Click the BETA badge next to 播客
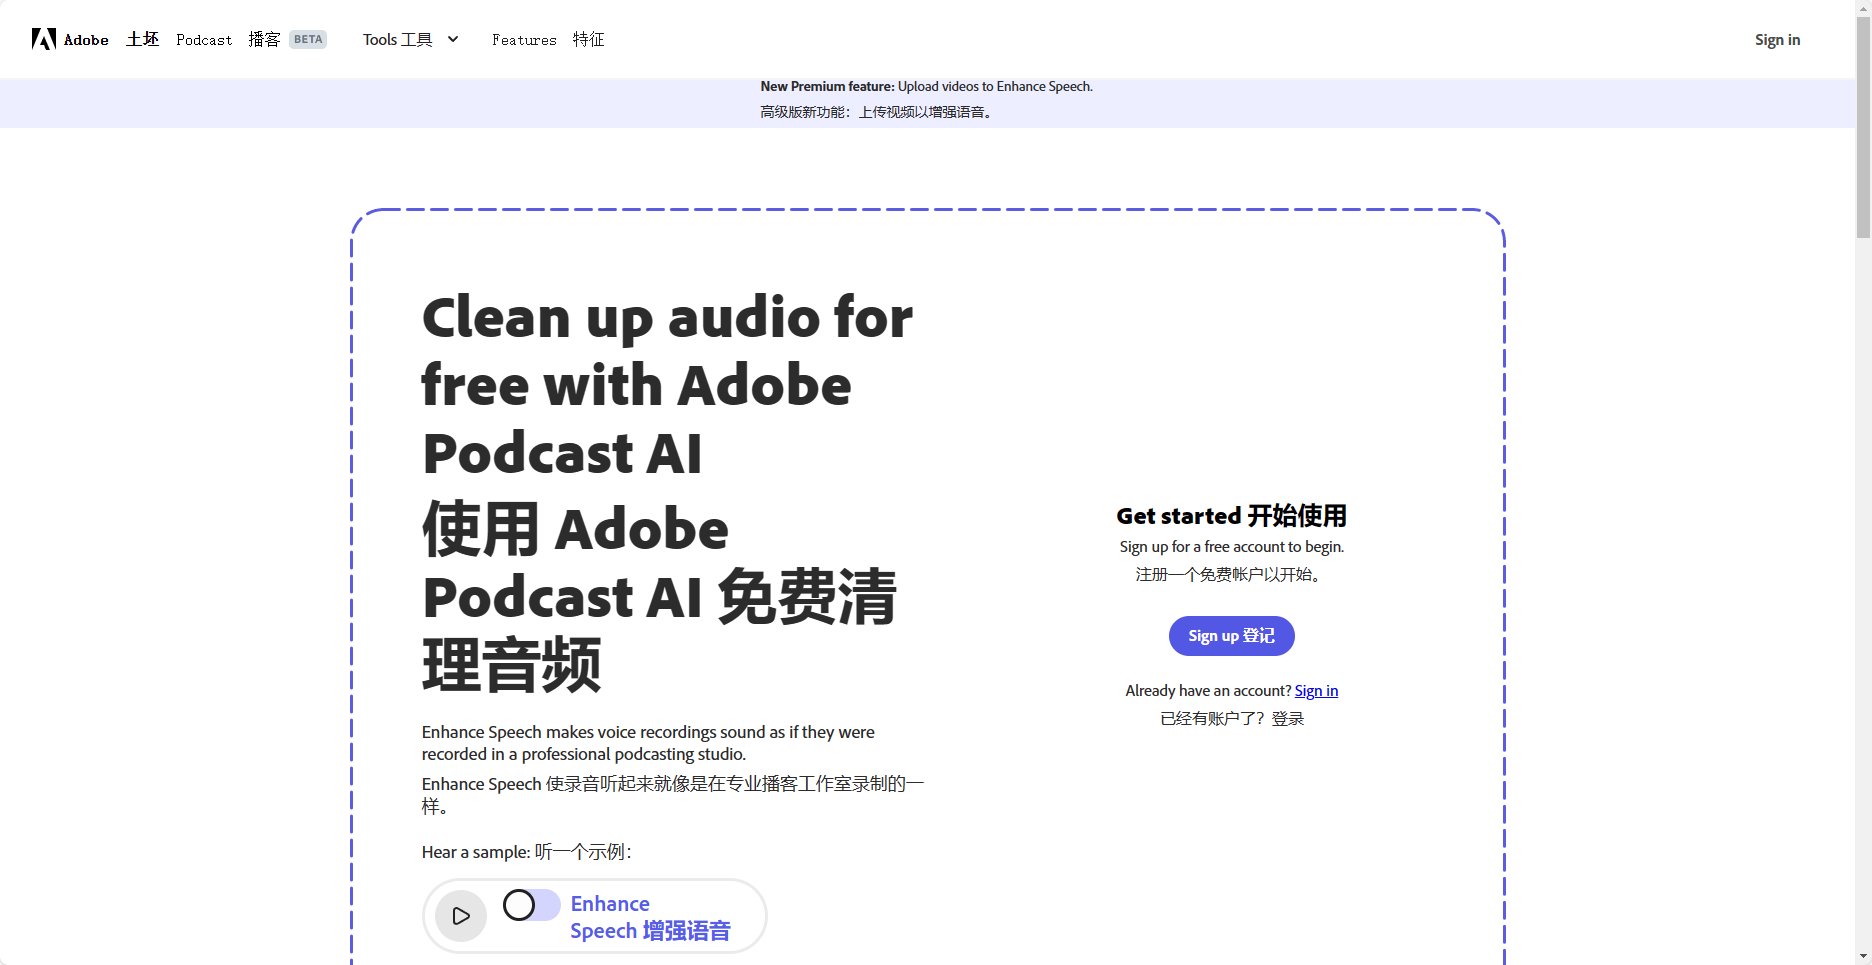This screenshot has width=1872, height=965. [307, 38]
